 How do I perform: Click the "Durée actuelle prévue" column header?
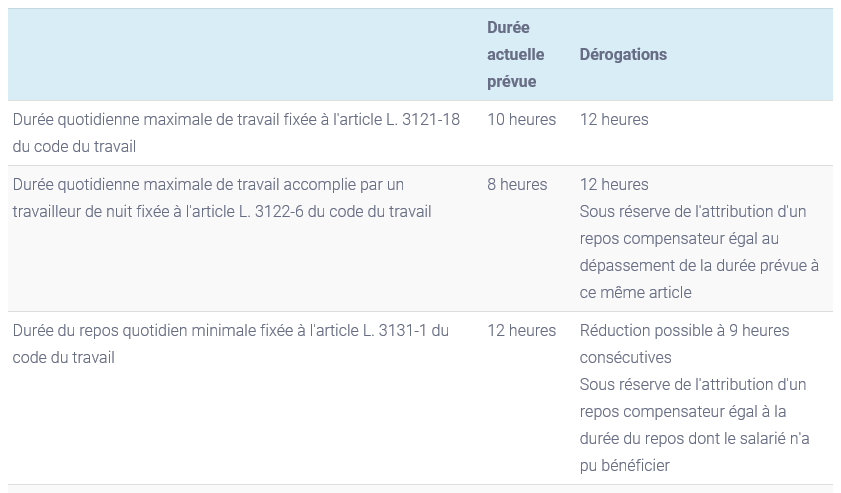pos(511,55)
